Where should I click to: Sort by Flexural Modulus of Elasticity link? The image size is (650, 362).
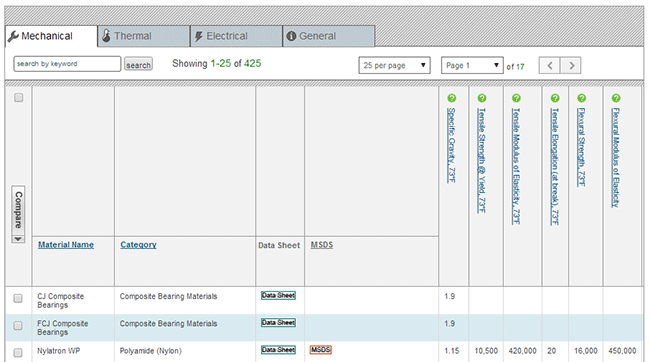click(x=616, y=158)
